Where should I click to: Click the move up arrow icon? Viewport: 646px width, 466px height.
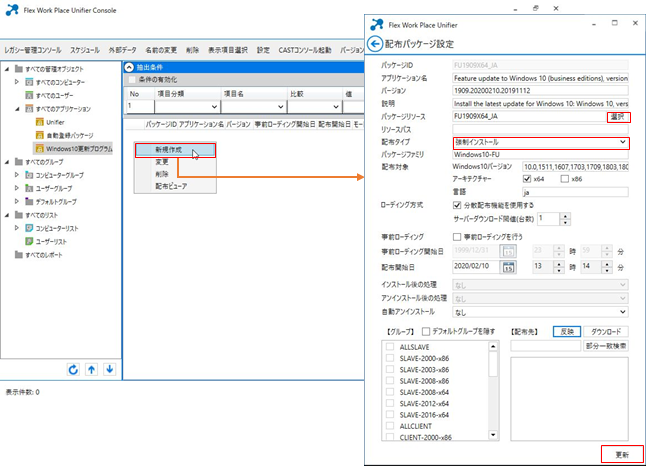click(x=91, y=369)
